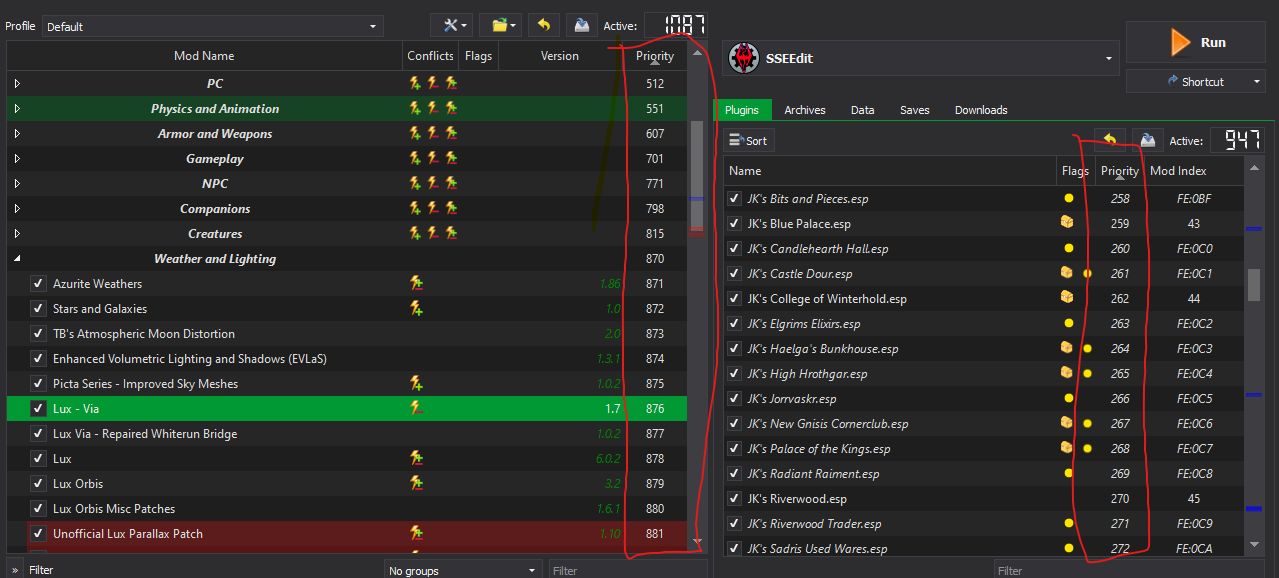
Task: Uncheck JK's High Hrothgar.esp plugin
Action: (735, 374)
